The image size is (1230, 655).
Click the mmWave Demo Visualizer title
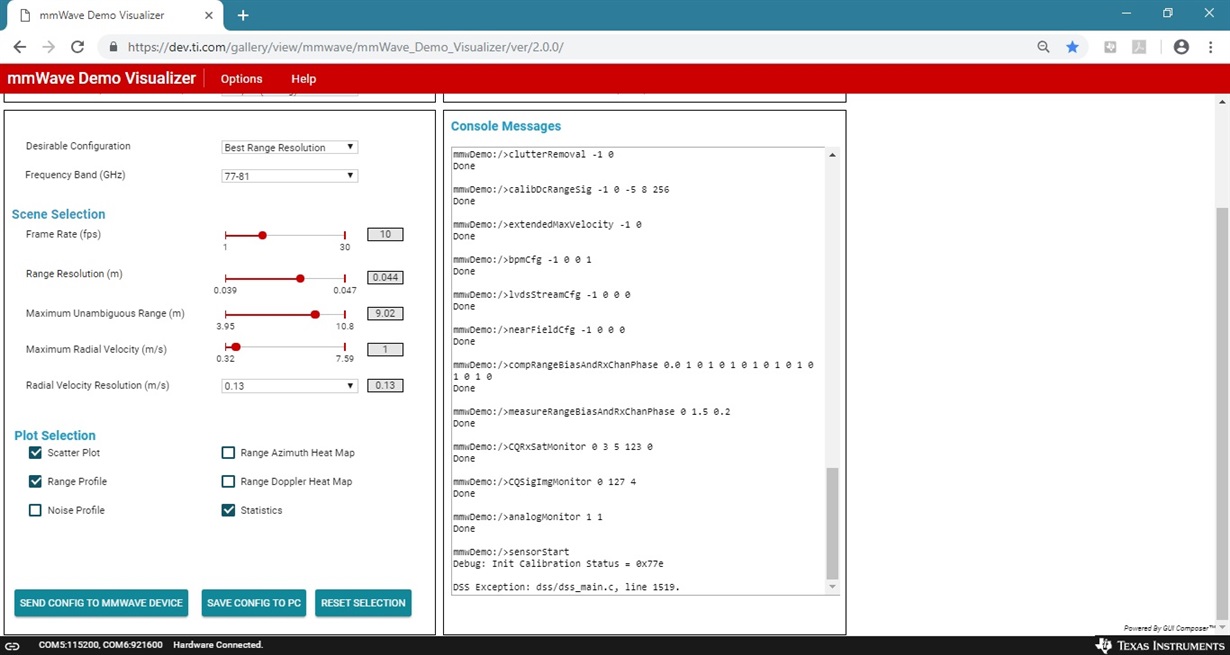[101, 78]
